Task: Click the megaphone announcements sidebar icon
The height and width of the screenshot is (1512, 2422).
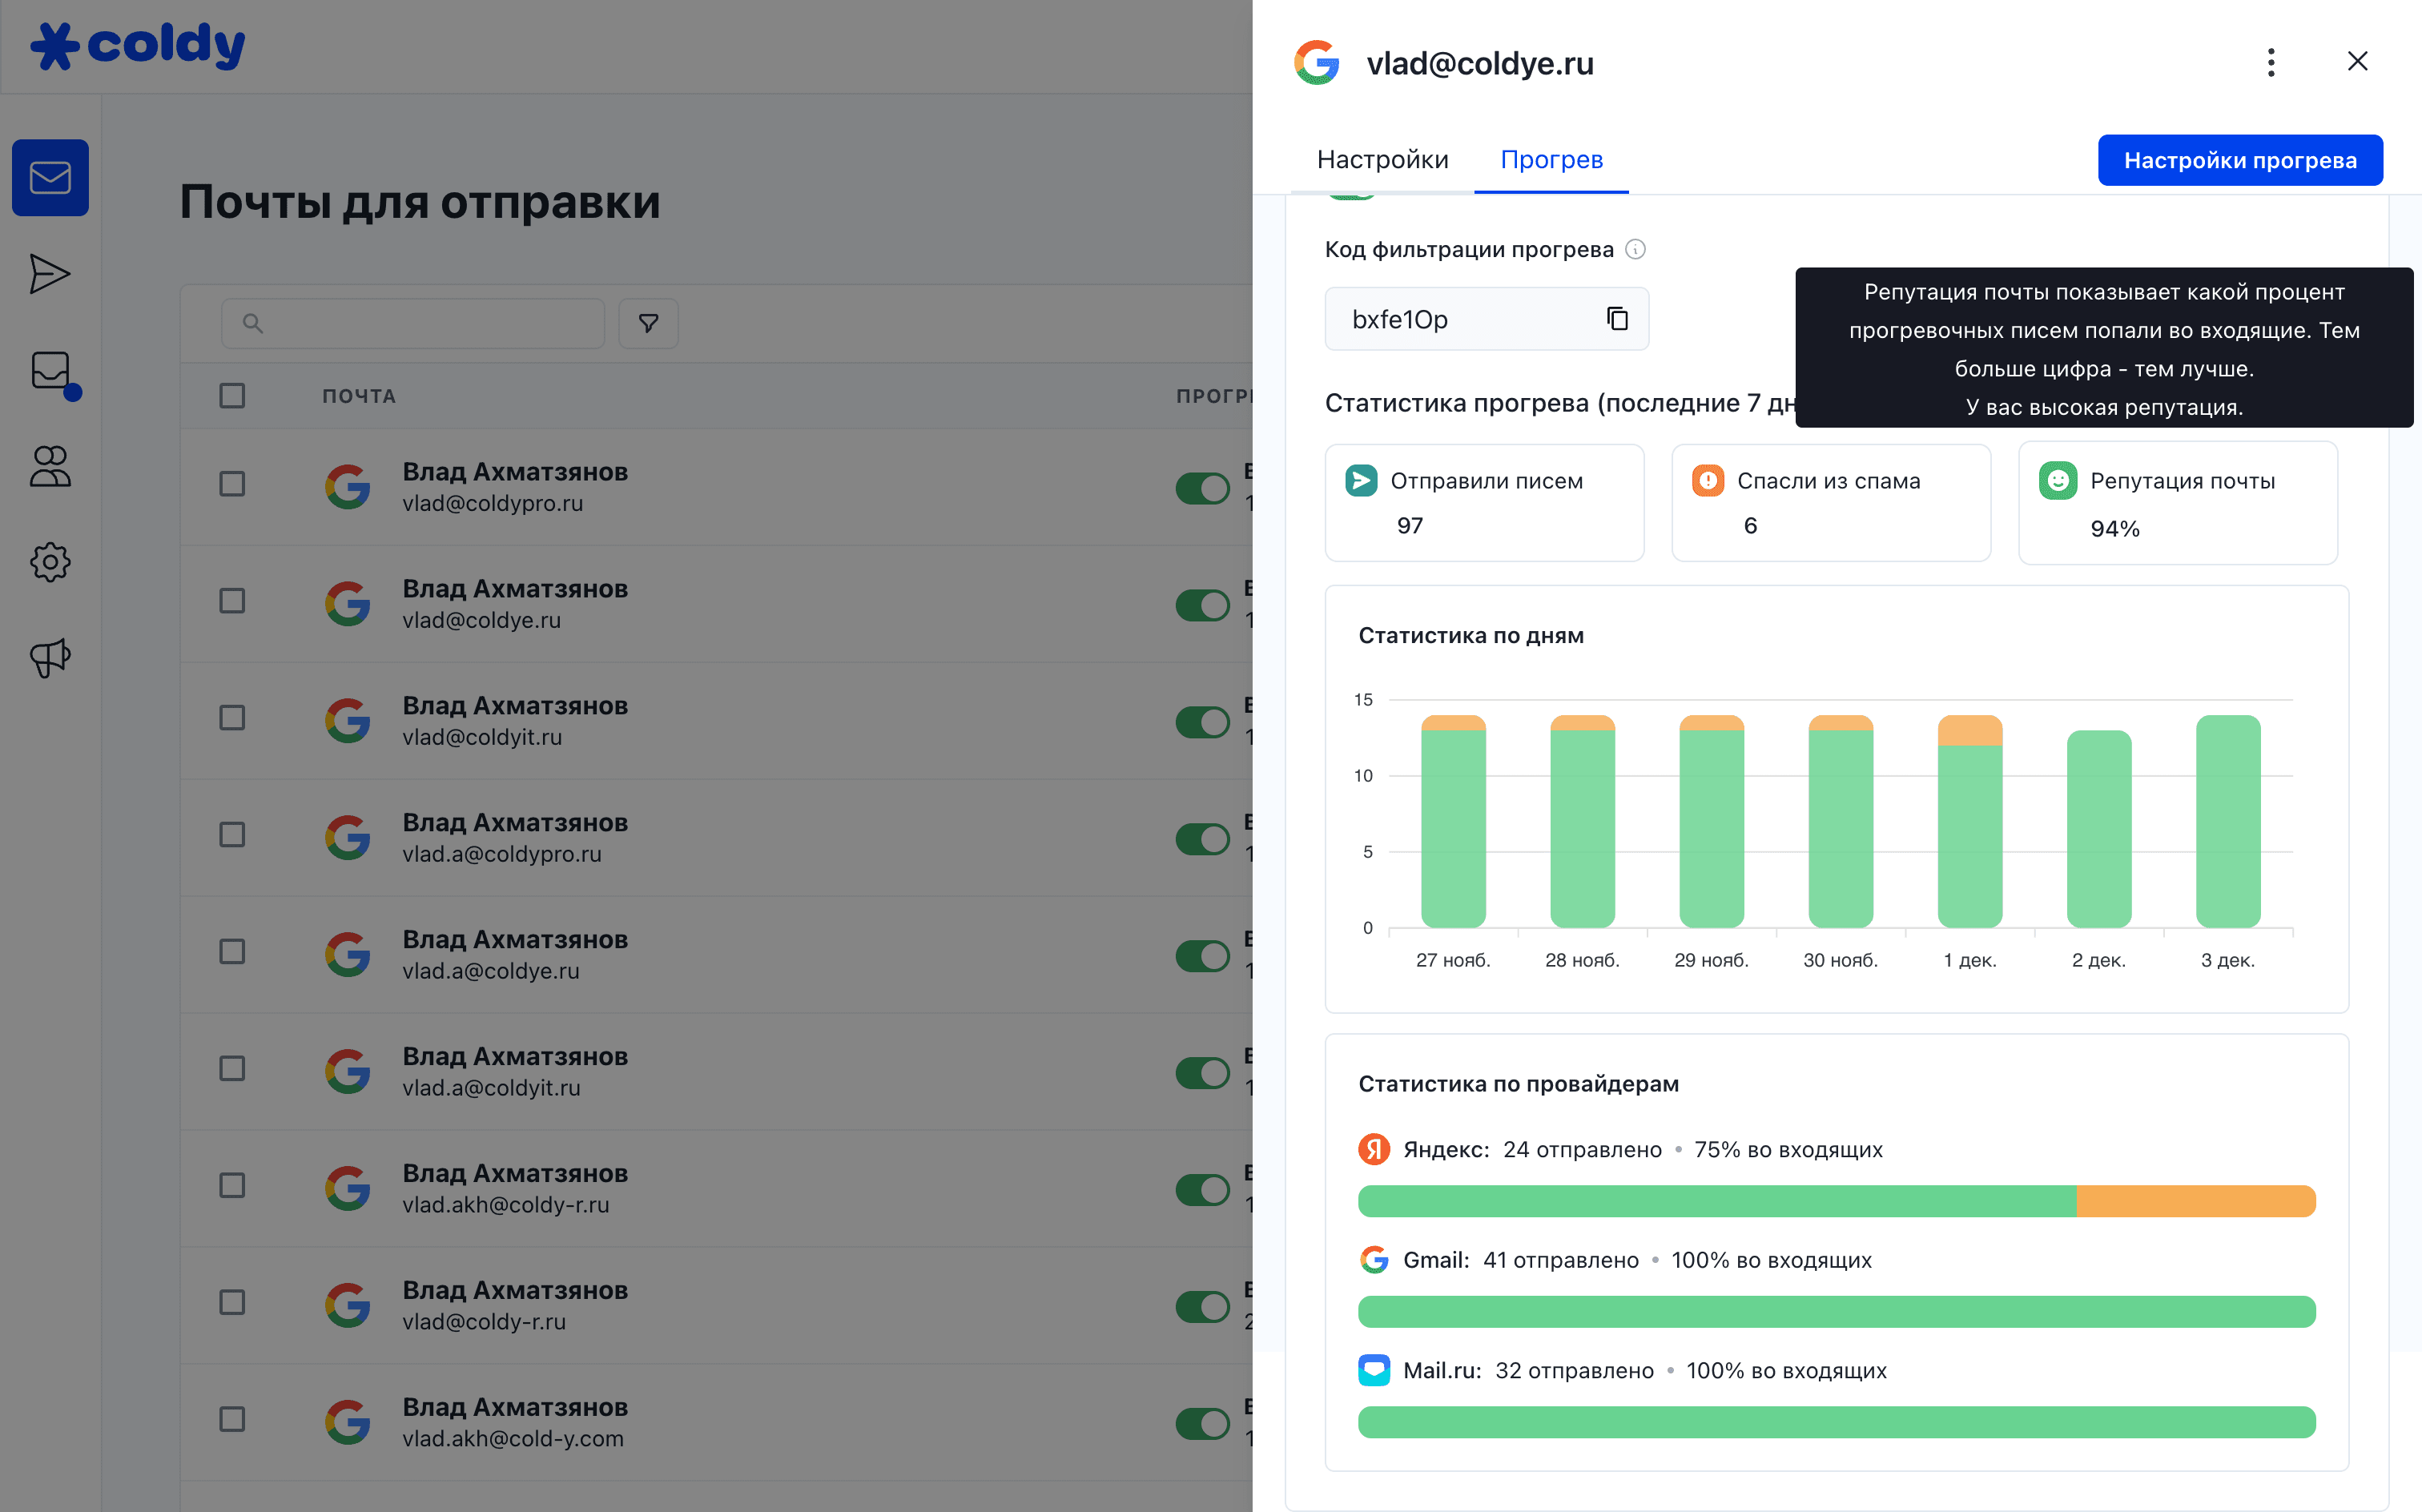Action: click(x=50, y=657)
